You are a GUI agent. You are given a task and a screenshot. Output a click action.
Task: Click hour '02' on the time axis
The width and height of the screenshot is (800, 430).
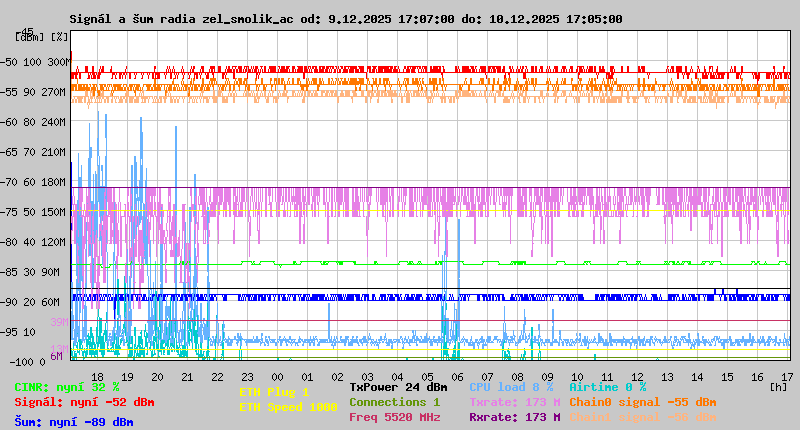[337, 377]
